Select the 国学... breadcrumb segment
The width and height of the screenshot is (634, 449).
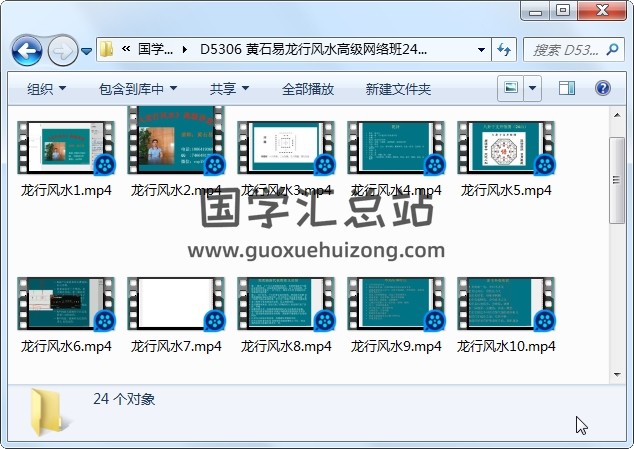(155, 49)
